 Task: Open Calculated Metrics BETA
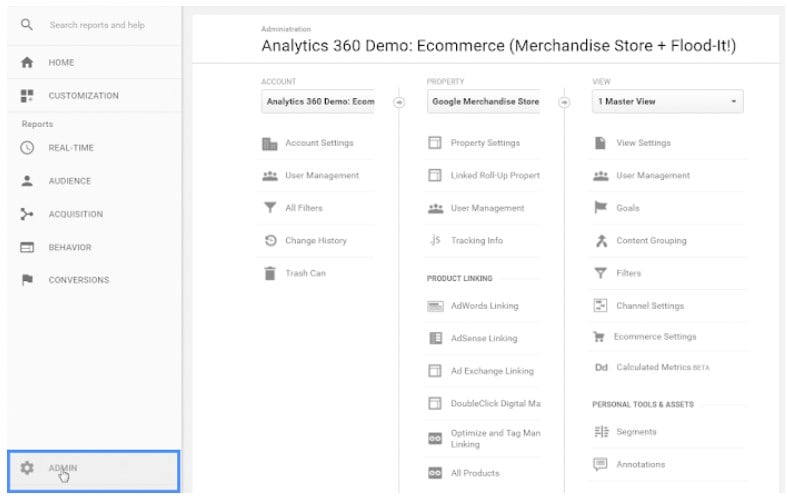click(x=663, y=367)
